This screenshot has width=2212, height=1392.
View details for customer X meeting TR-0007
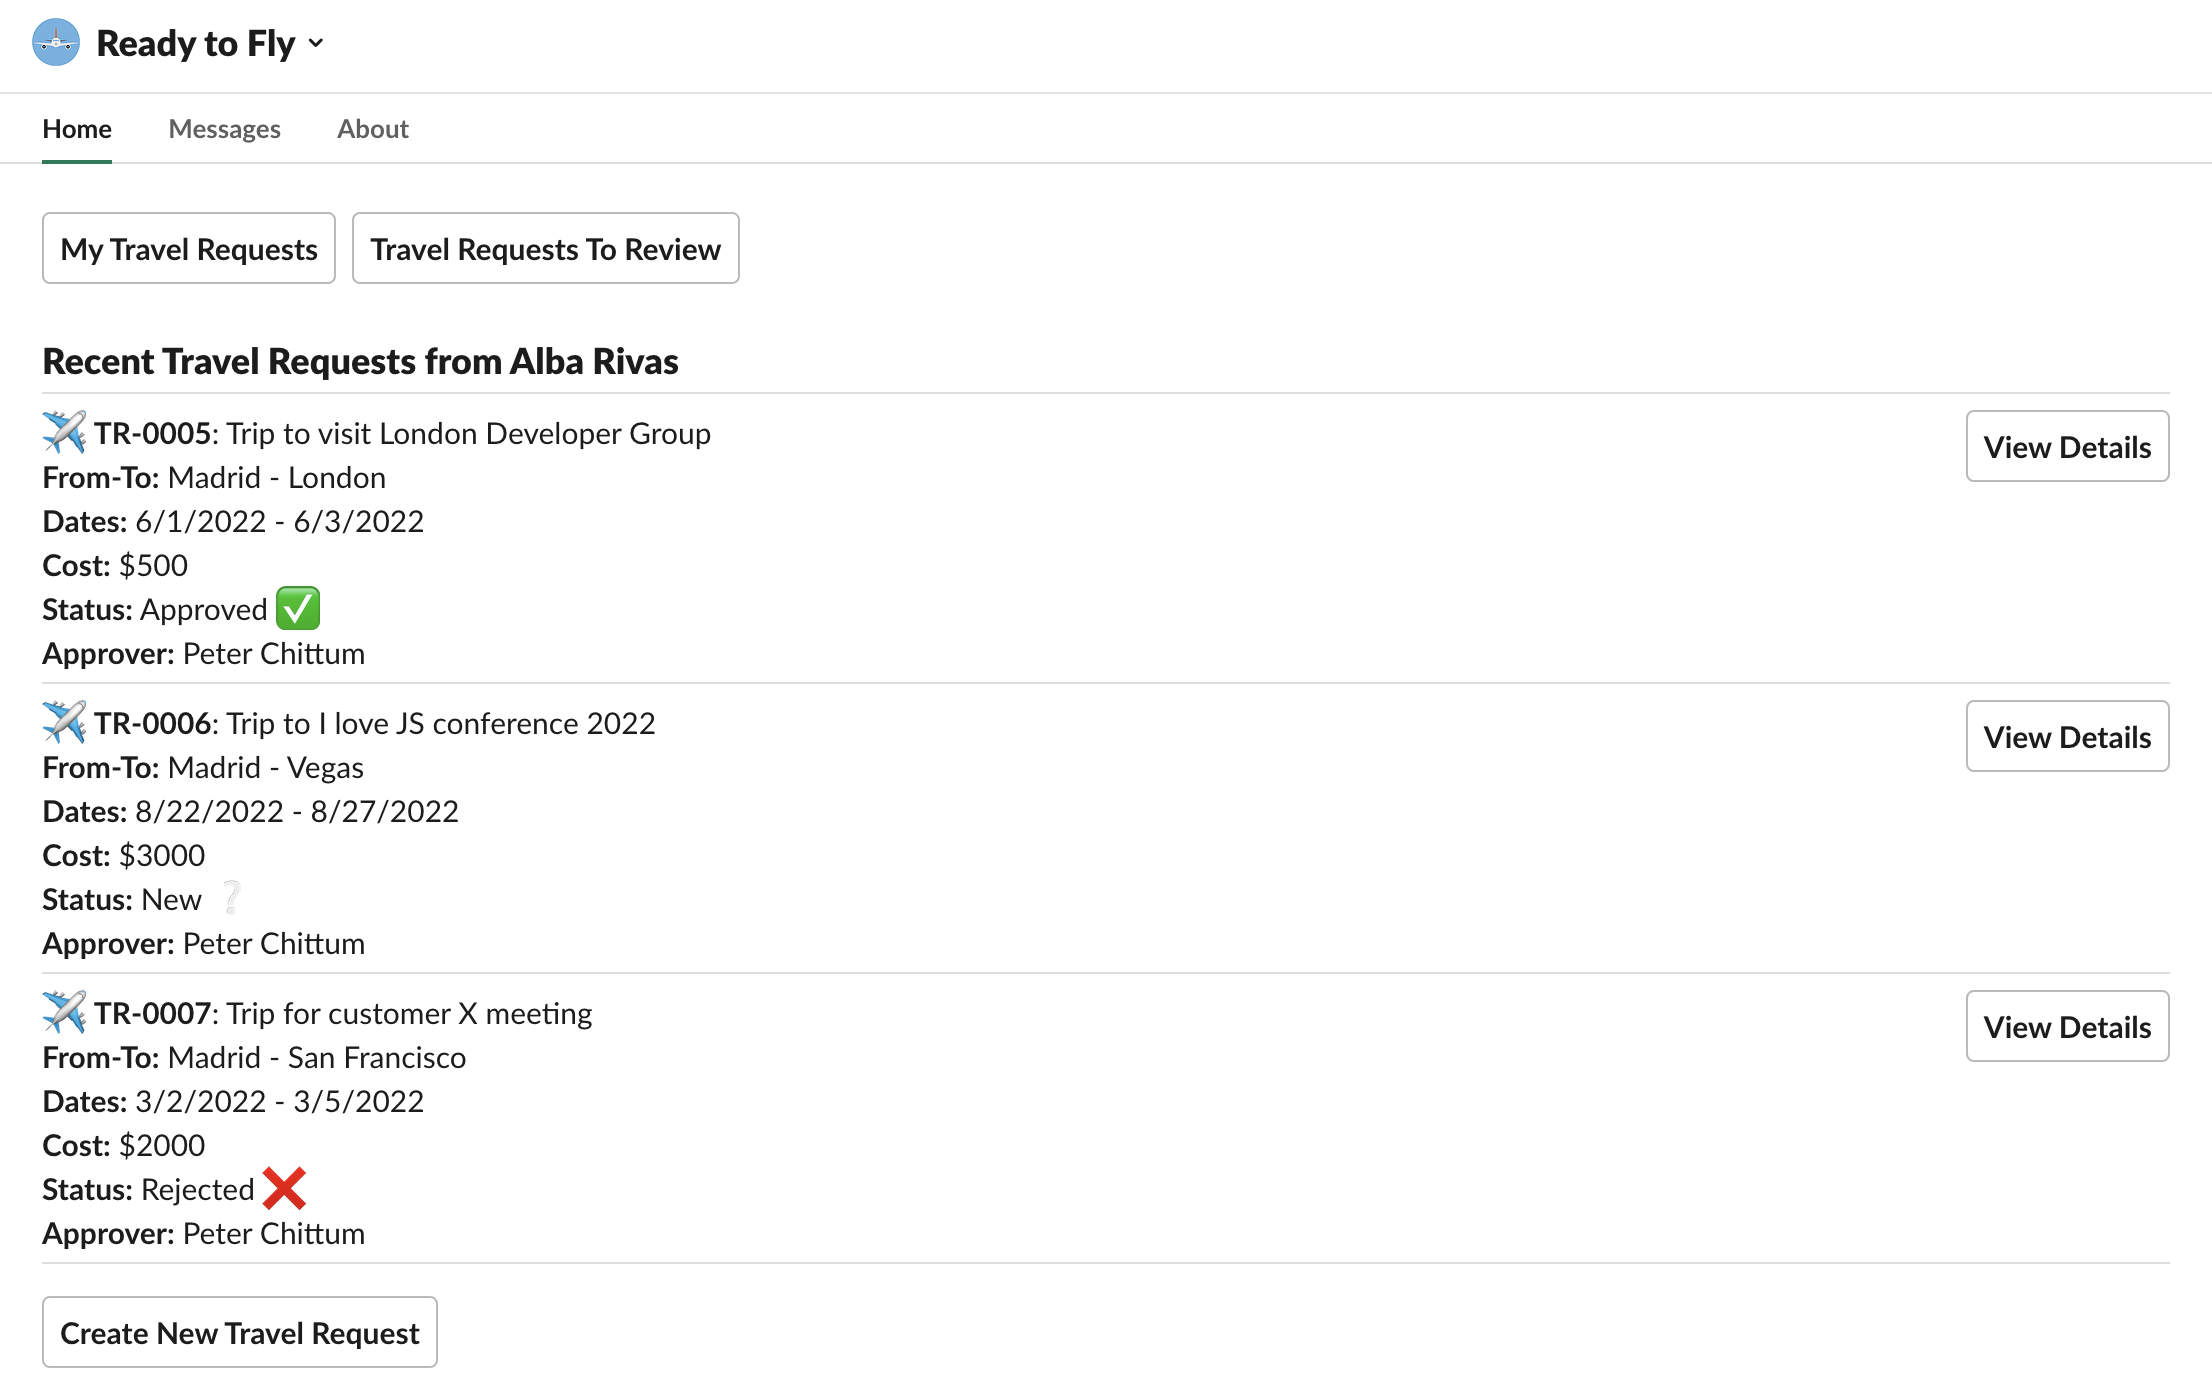coord(2067,1026)
